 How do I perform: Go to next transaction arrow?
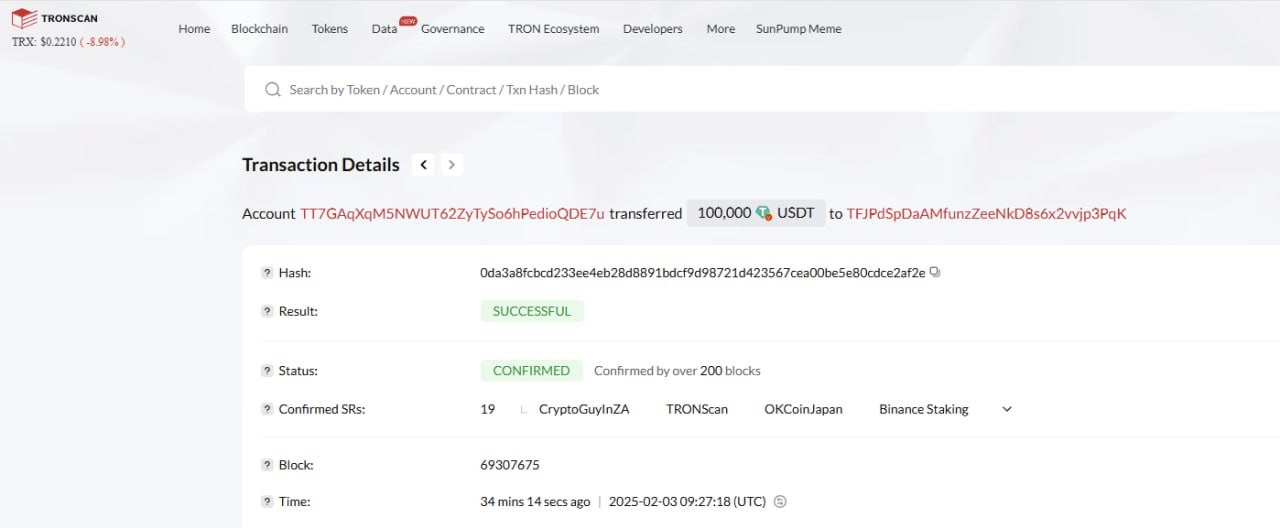(x=451, y=165)
